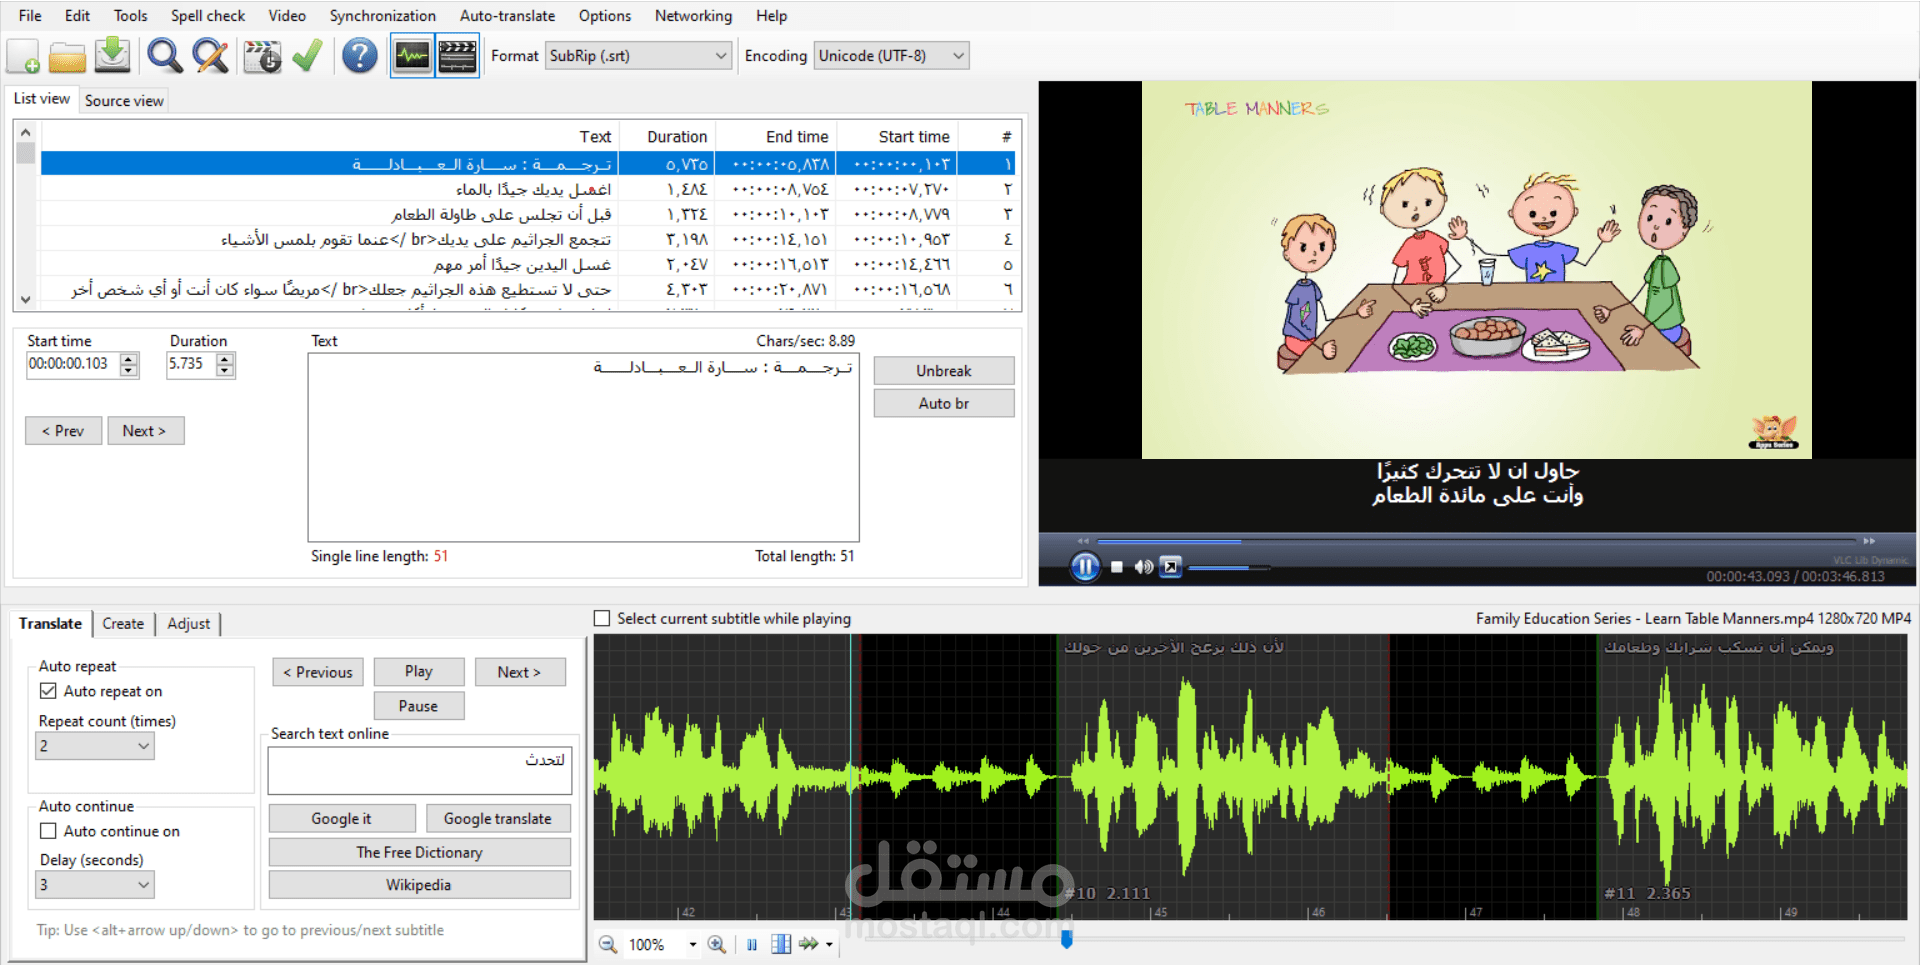The height and width of the screenshot is (965, 1920).
Task: Zoom out the waveform
Action: 607,944
